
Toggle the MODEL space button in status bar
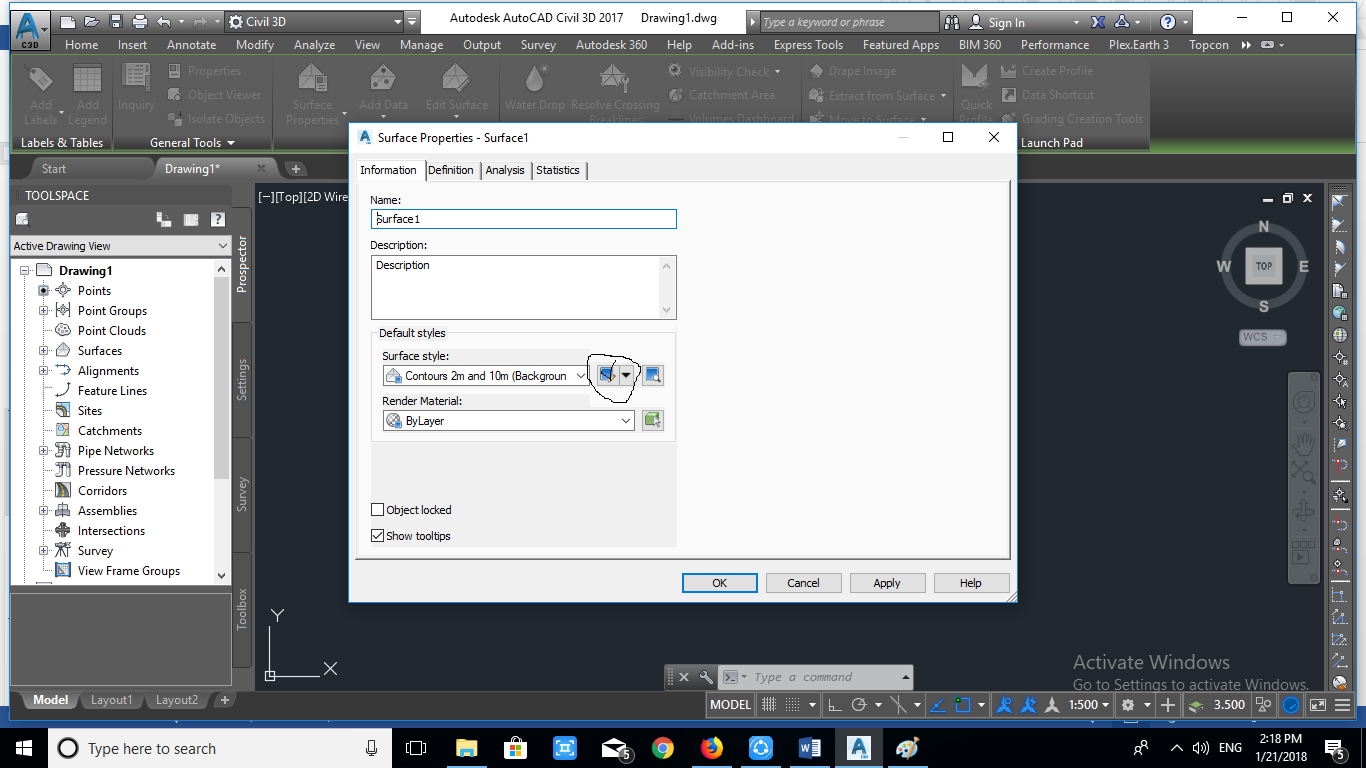pyautogui.click(x=730, y=705)
